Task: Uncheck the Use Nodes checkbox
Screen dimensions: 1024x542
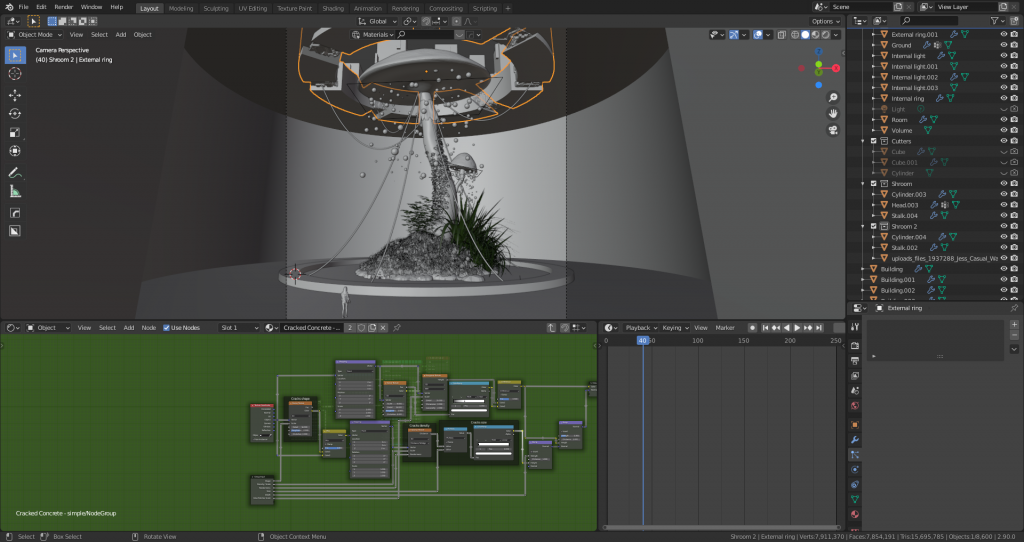Action: click(167, 328)
